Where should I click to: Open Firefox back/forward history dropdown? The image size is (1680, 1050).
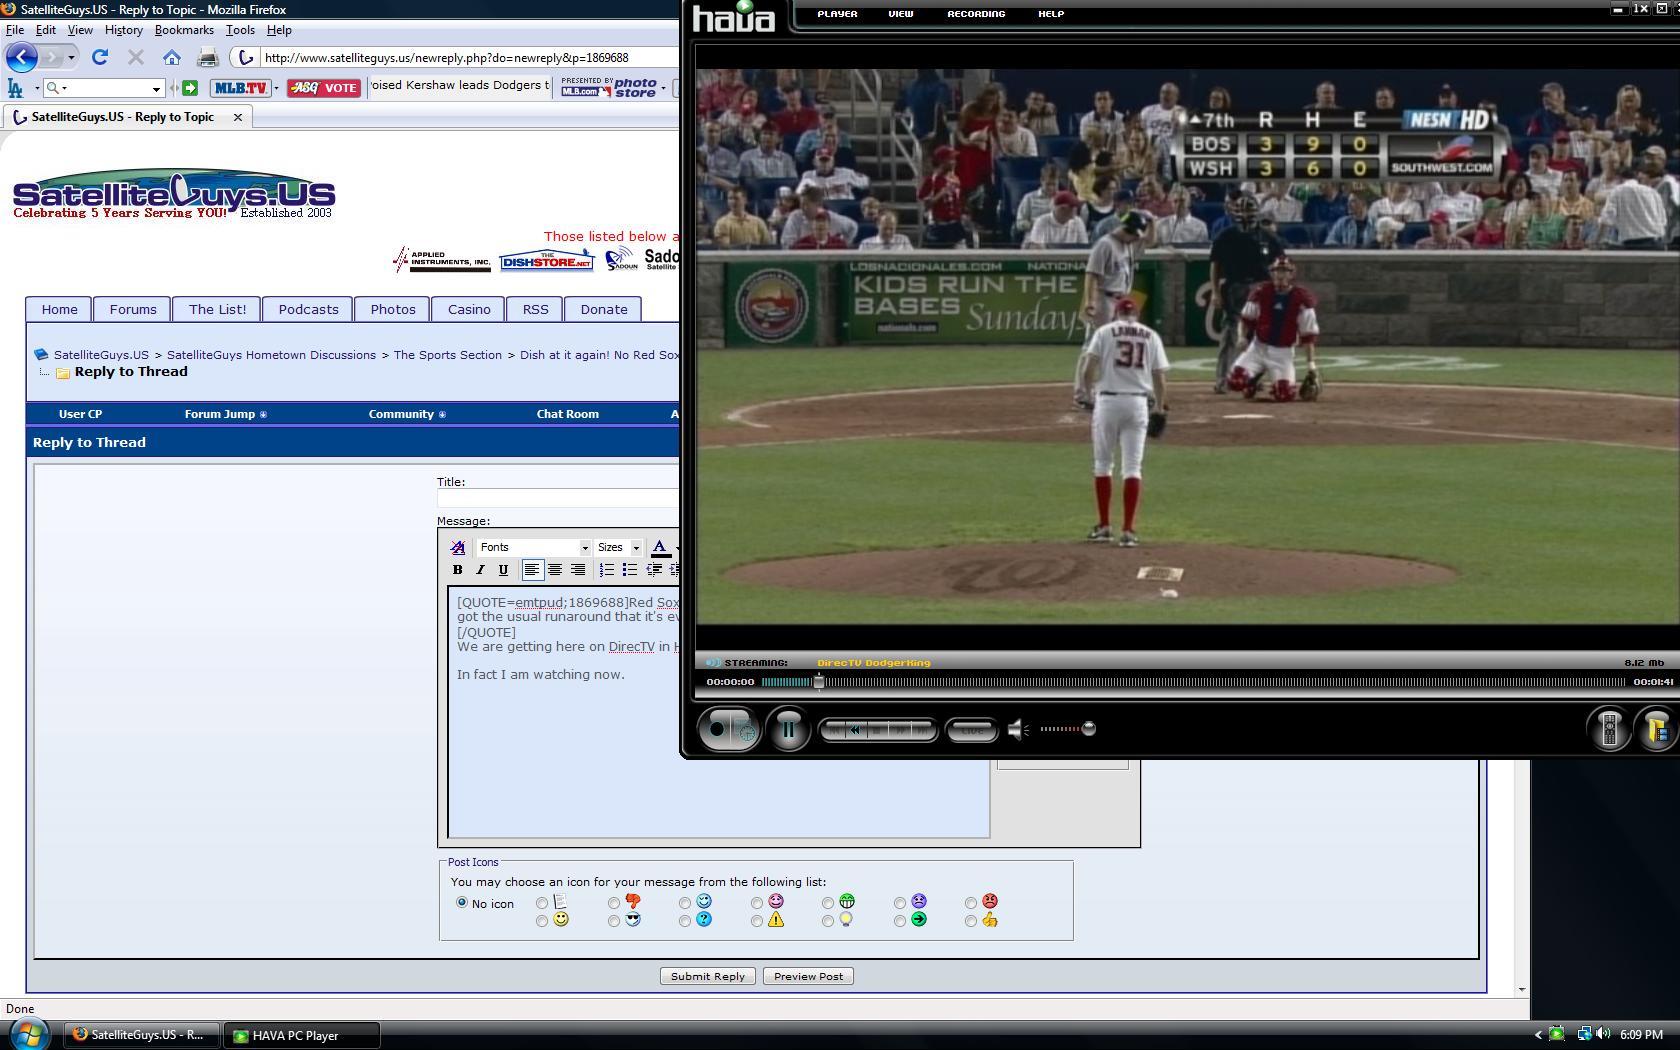click(71, 57)
